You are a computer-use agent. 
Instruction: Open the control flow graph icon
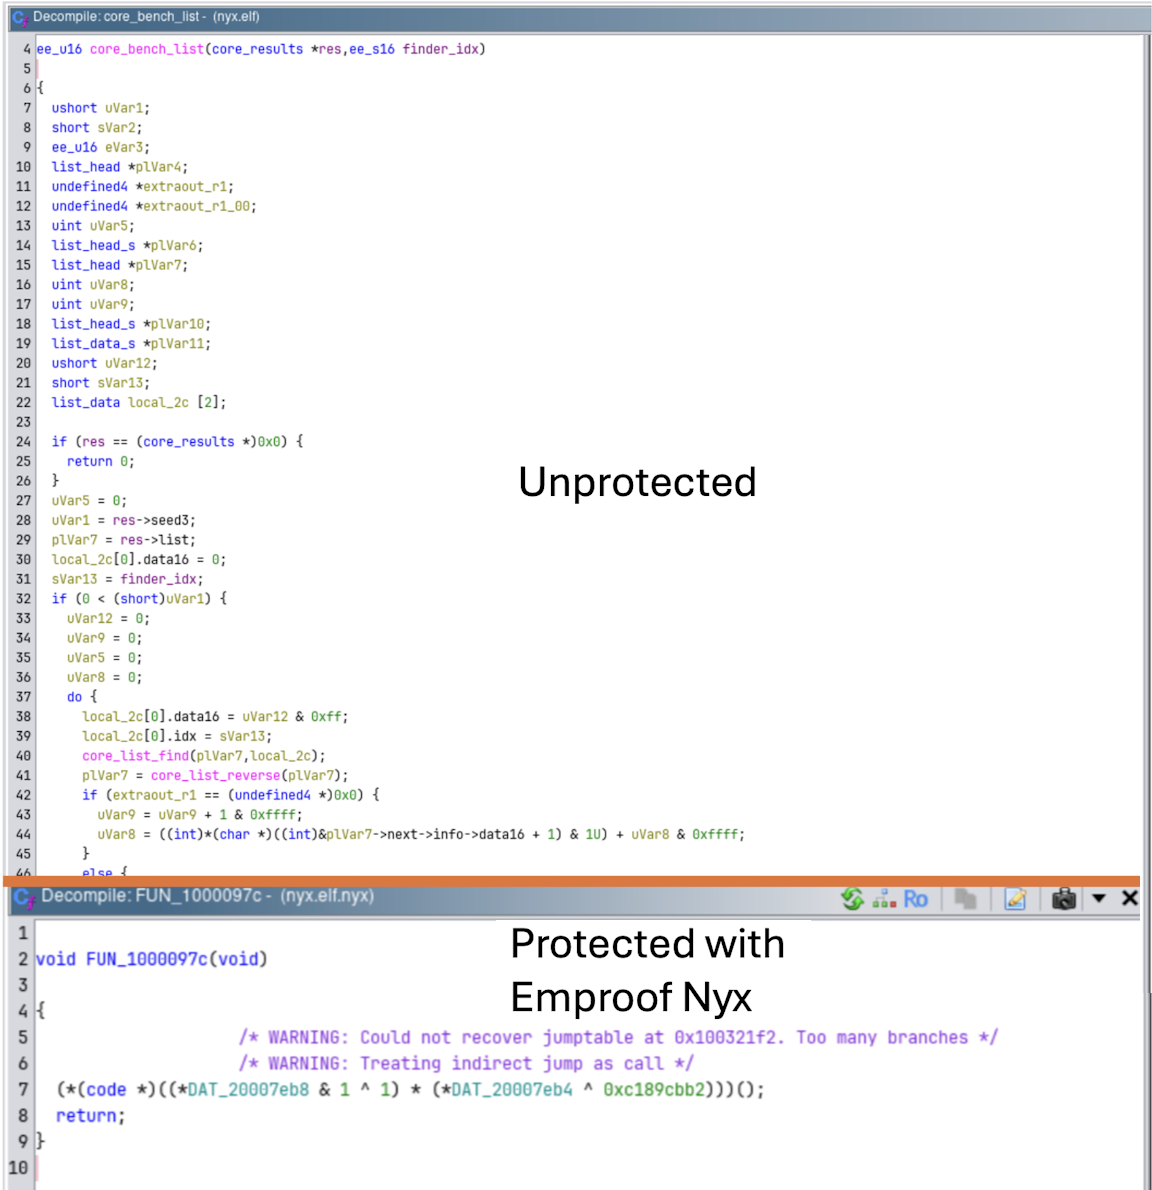pos(883,899)
